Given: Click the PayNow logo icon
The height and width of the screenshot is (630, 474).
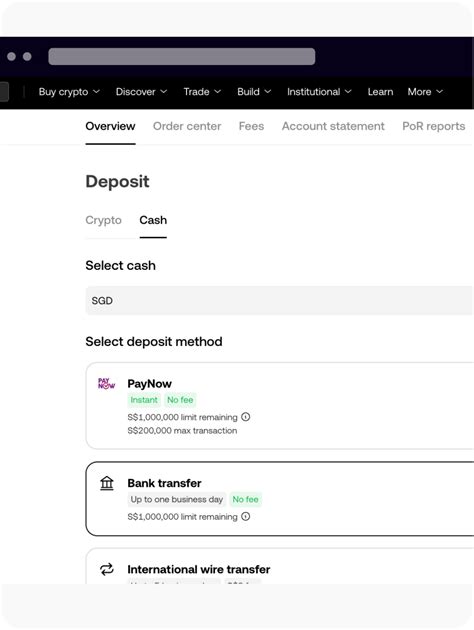Looking at the screenshot, I should (106, 383).
